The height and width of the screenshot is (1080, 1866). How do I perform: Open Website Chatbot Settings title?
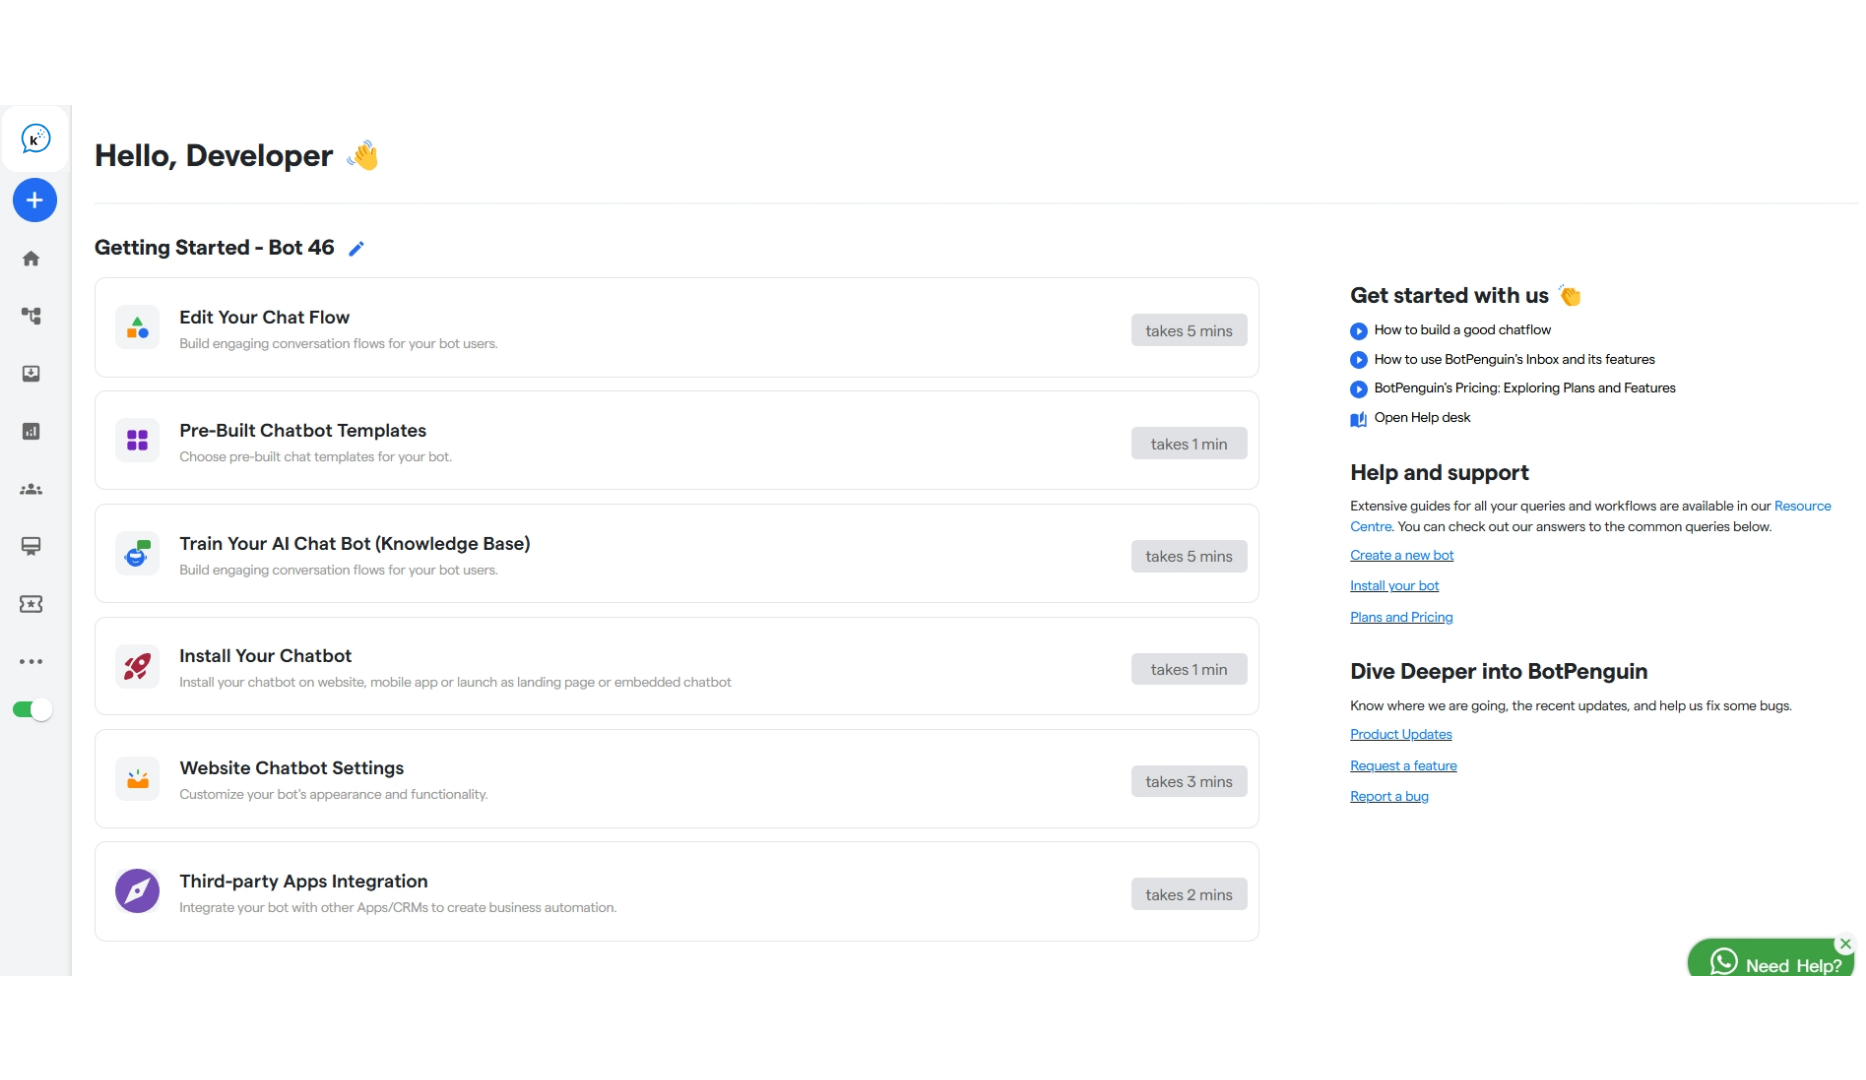[x=292, y=768]
